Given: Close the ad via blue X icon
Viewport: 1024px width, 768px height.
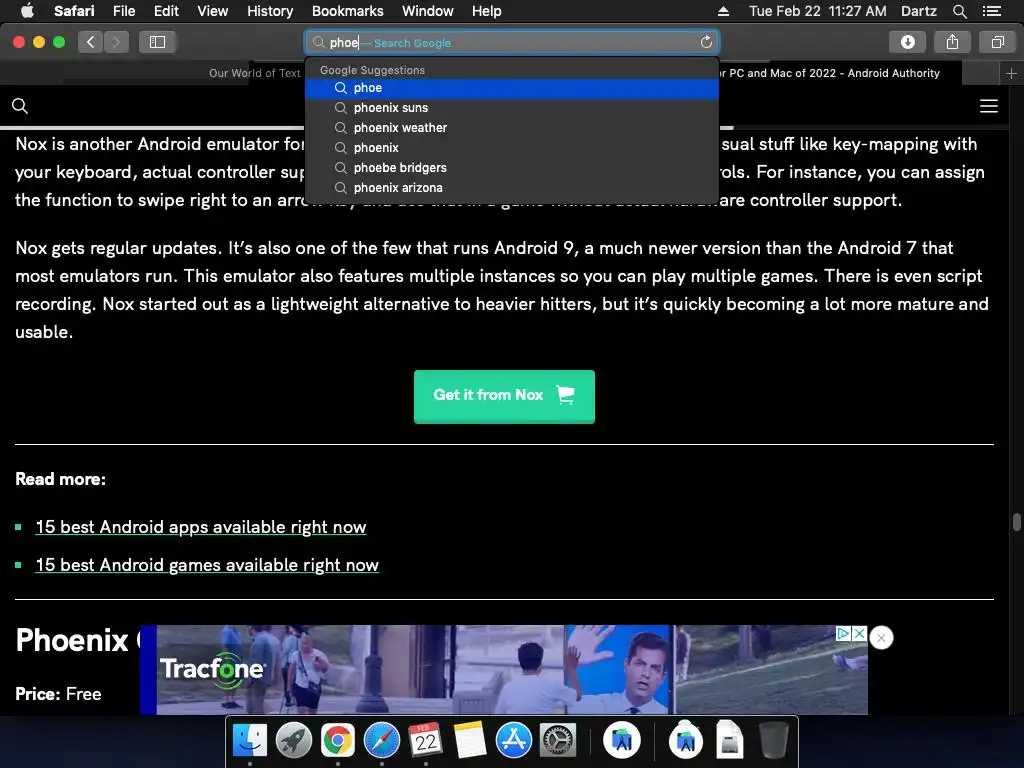Looking at the screenshot, I should click(x=859, y=633).
